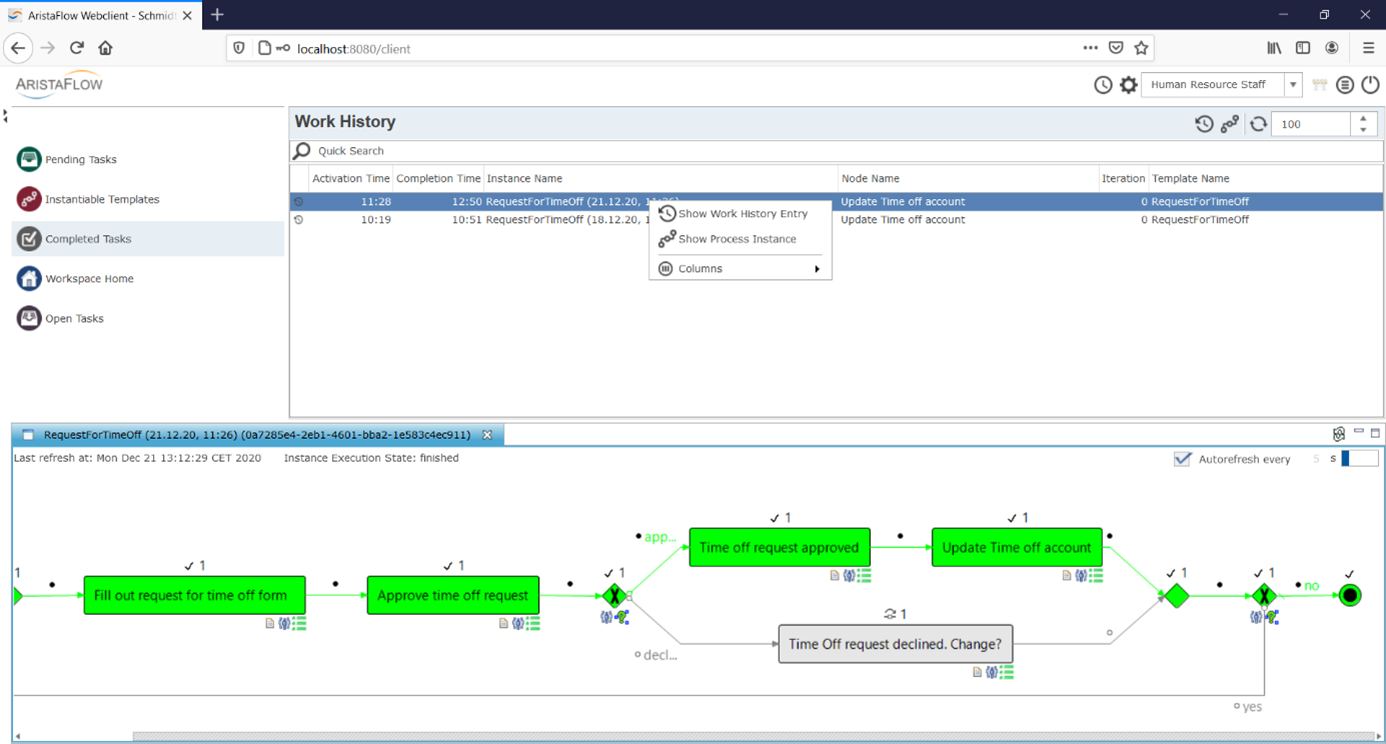Screen dimensions: 1386x744
Task: Select the history row activated at 10:19
Action: tap(836, 220)
